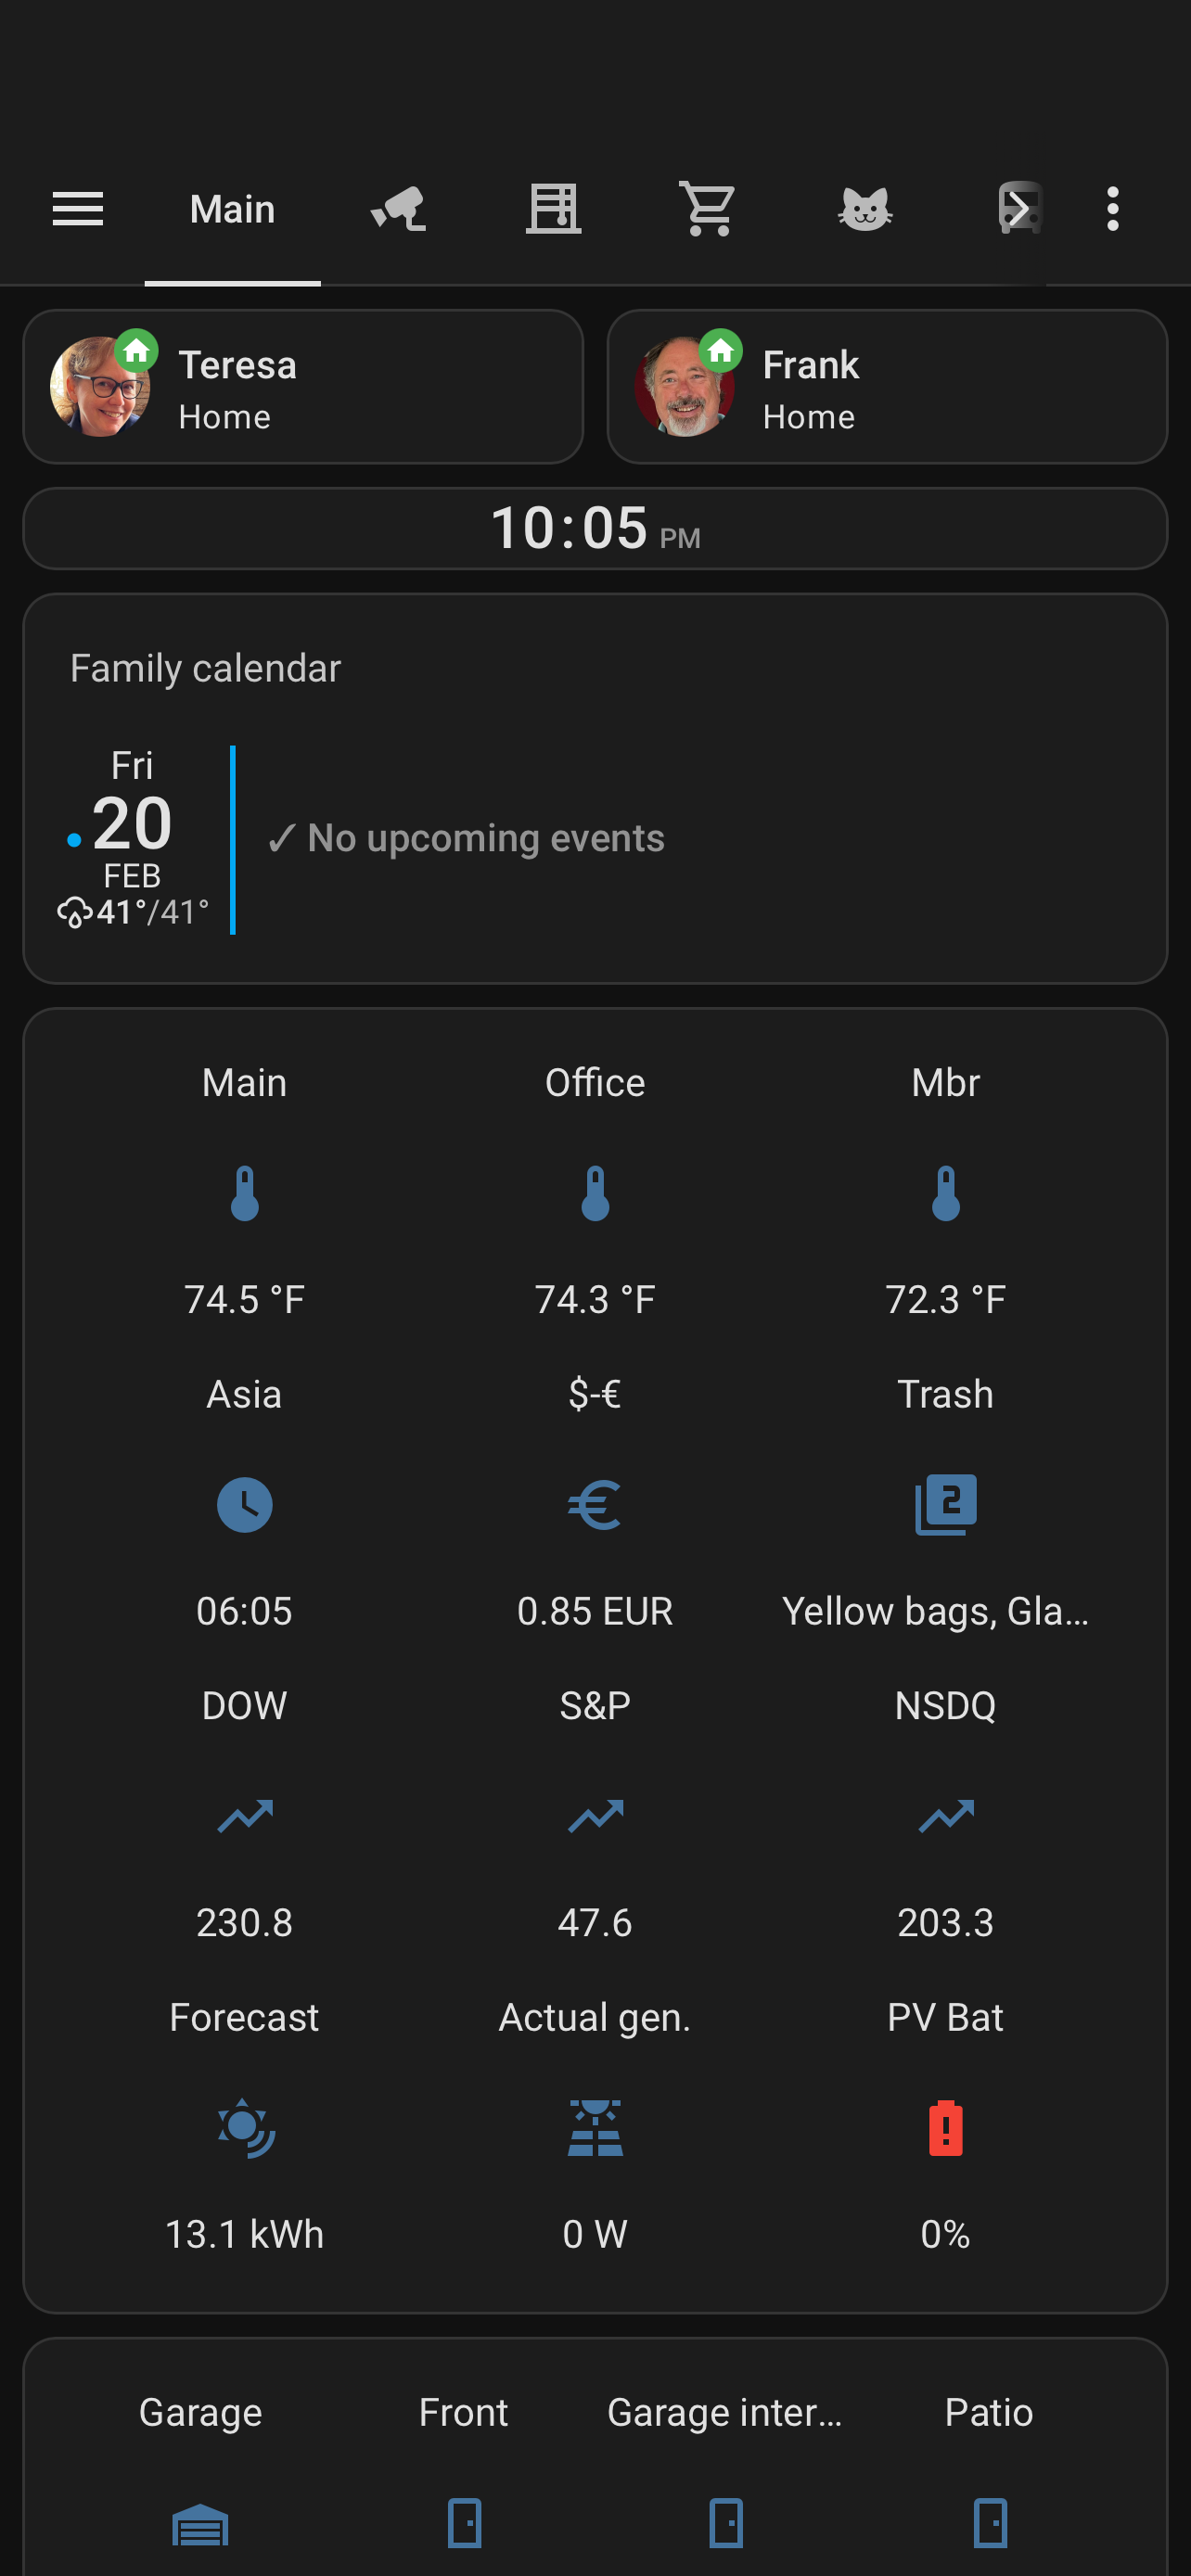Click the euro exchange rate icon
The image size is (1191, 2576).
click(595, 1504)
